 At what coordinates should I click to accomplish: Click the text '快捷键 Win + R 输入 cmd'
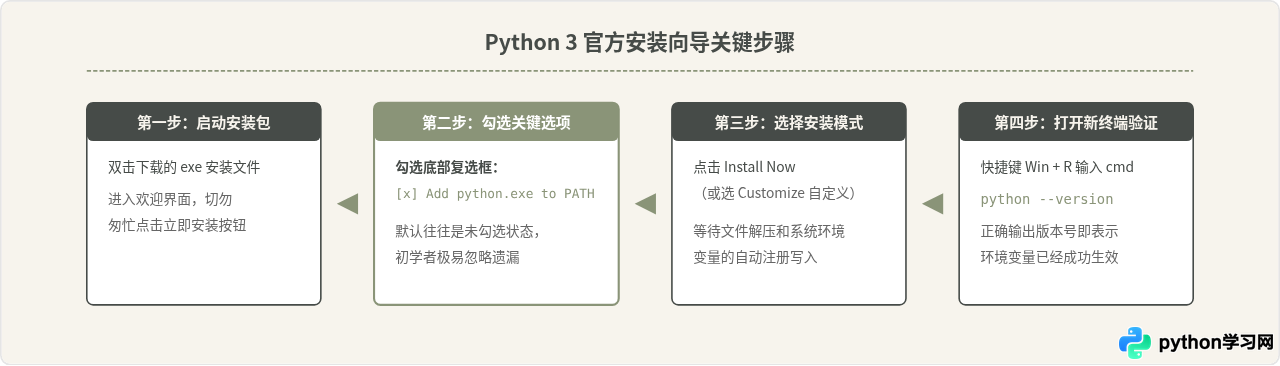1057,167
